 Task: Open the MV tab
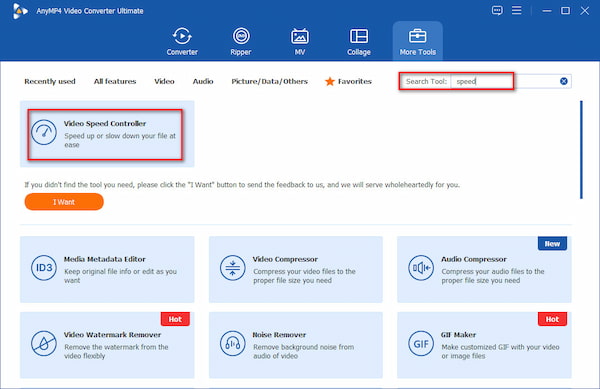pos(300,42)
